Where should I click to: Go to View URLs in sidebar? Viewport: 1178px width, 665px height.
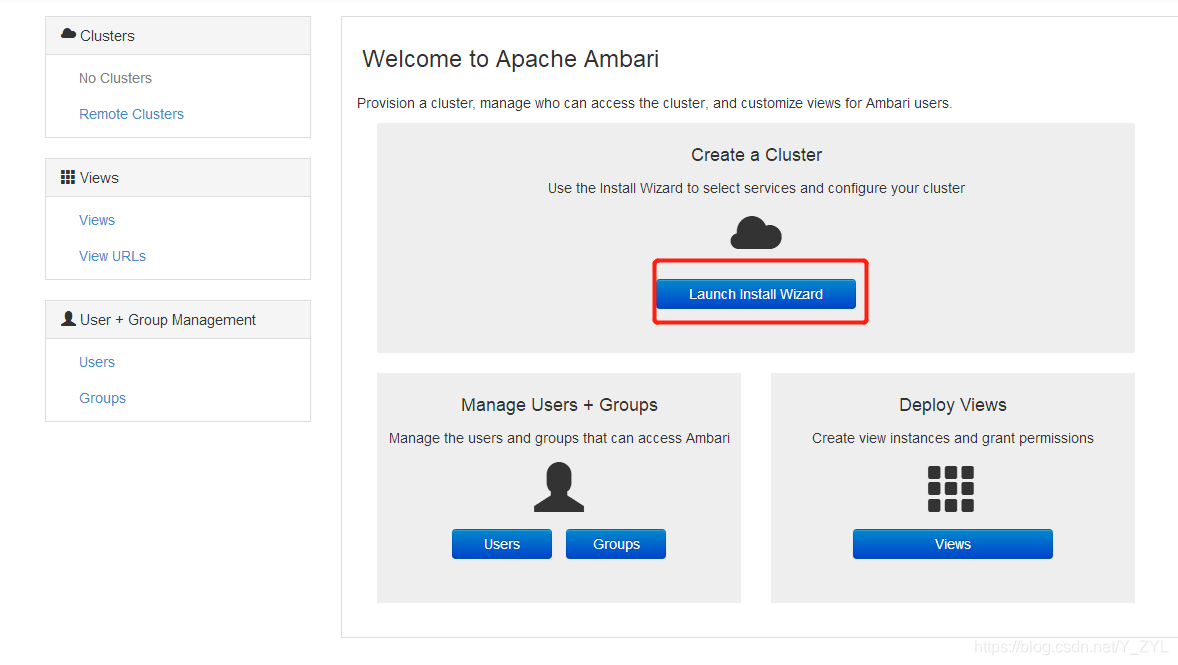(113, 256)
